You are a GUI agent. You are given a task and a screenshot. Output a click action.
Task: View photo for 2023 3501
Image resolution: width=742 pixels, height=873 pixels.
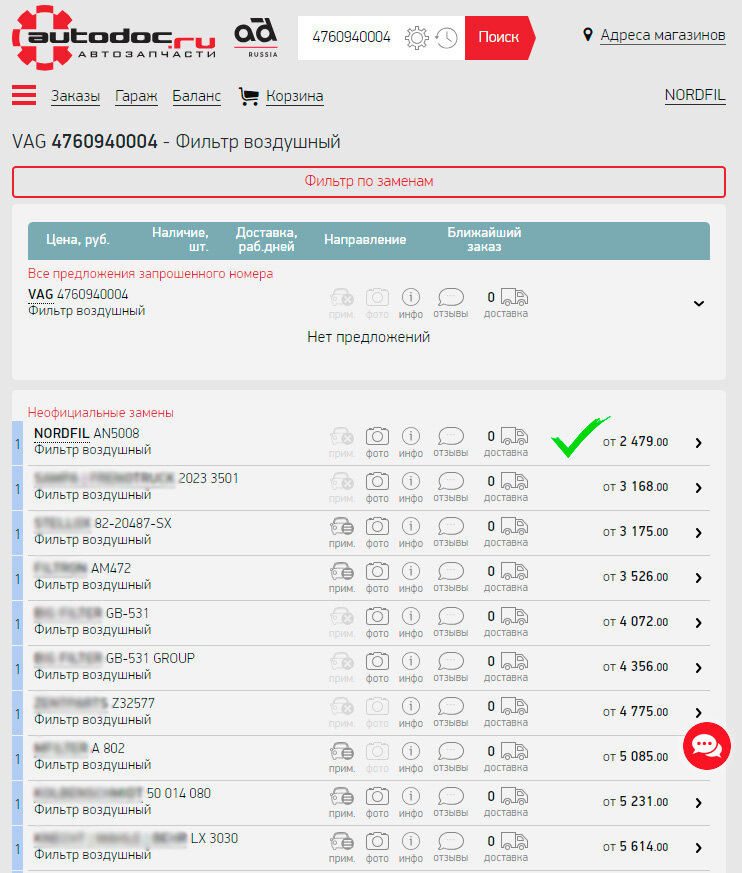point(377,488)
